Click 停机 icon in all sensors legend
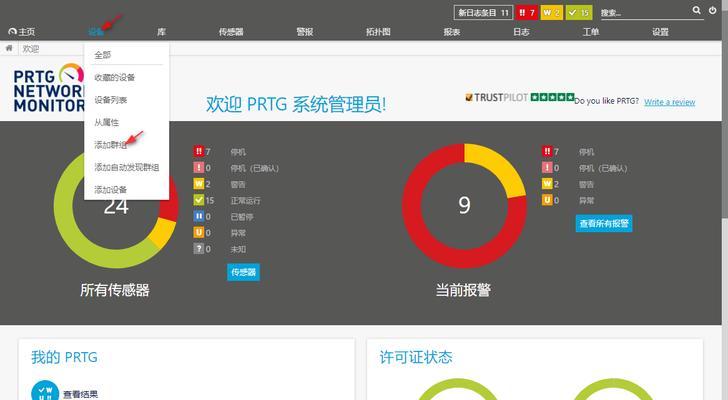This screenshot has width=728, height=400. point(199,151)
